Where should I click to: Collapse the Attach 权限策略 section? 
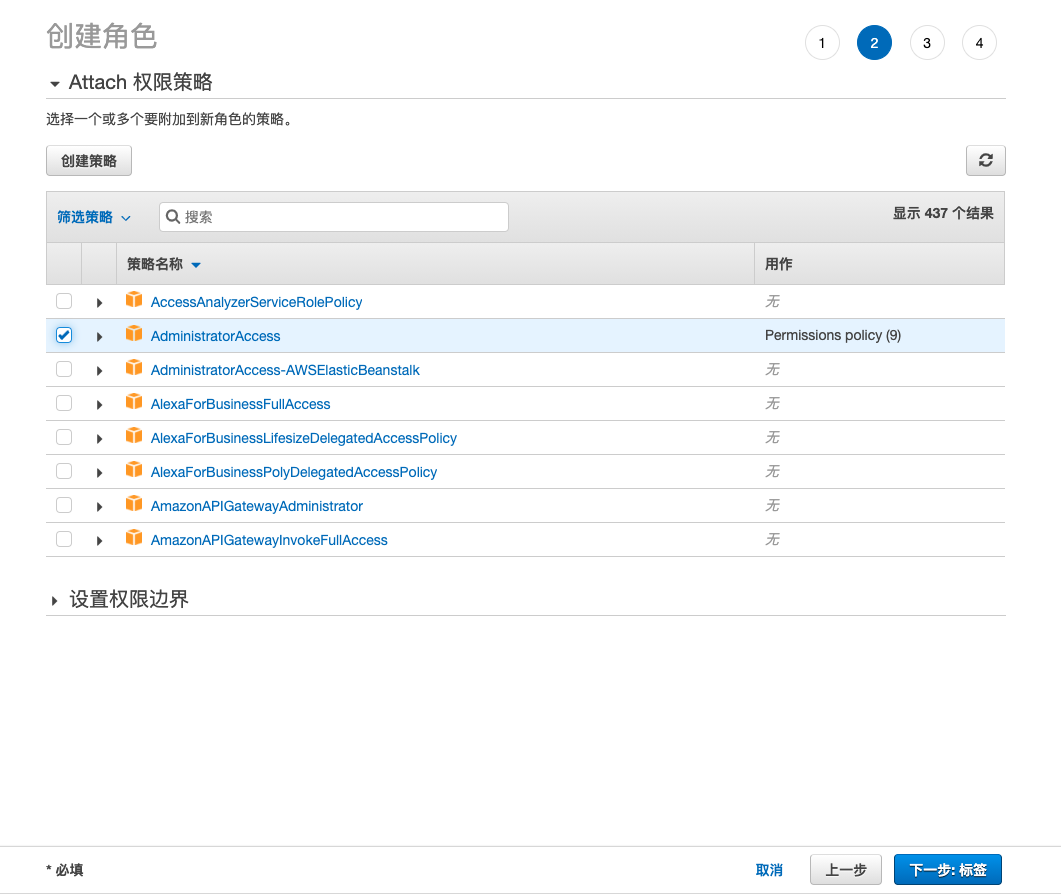[x=54, y=83]
